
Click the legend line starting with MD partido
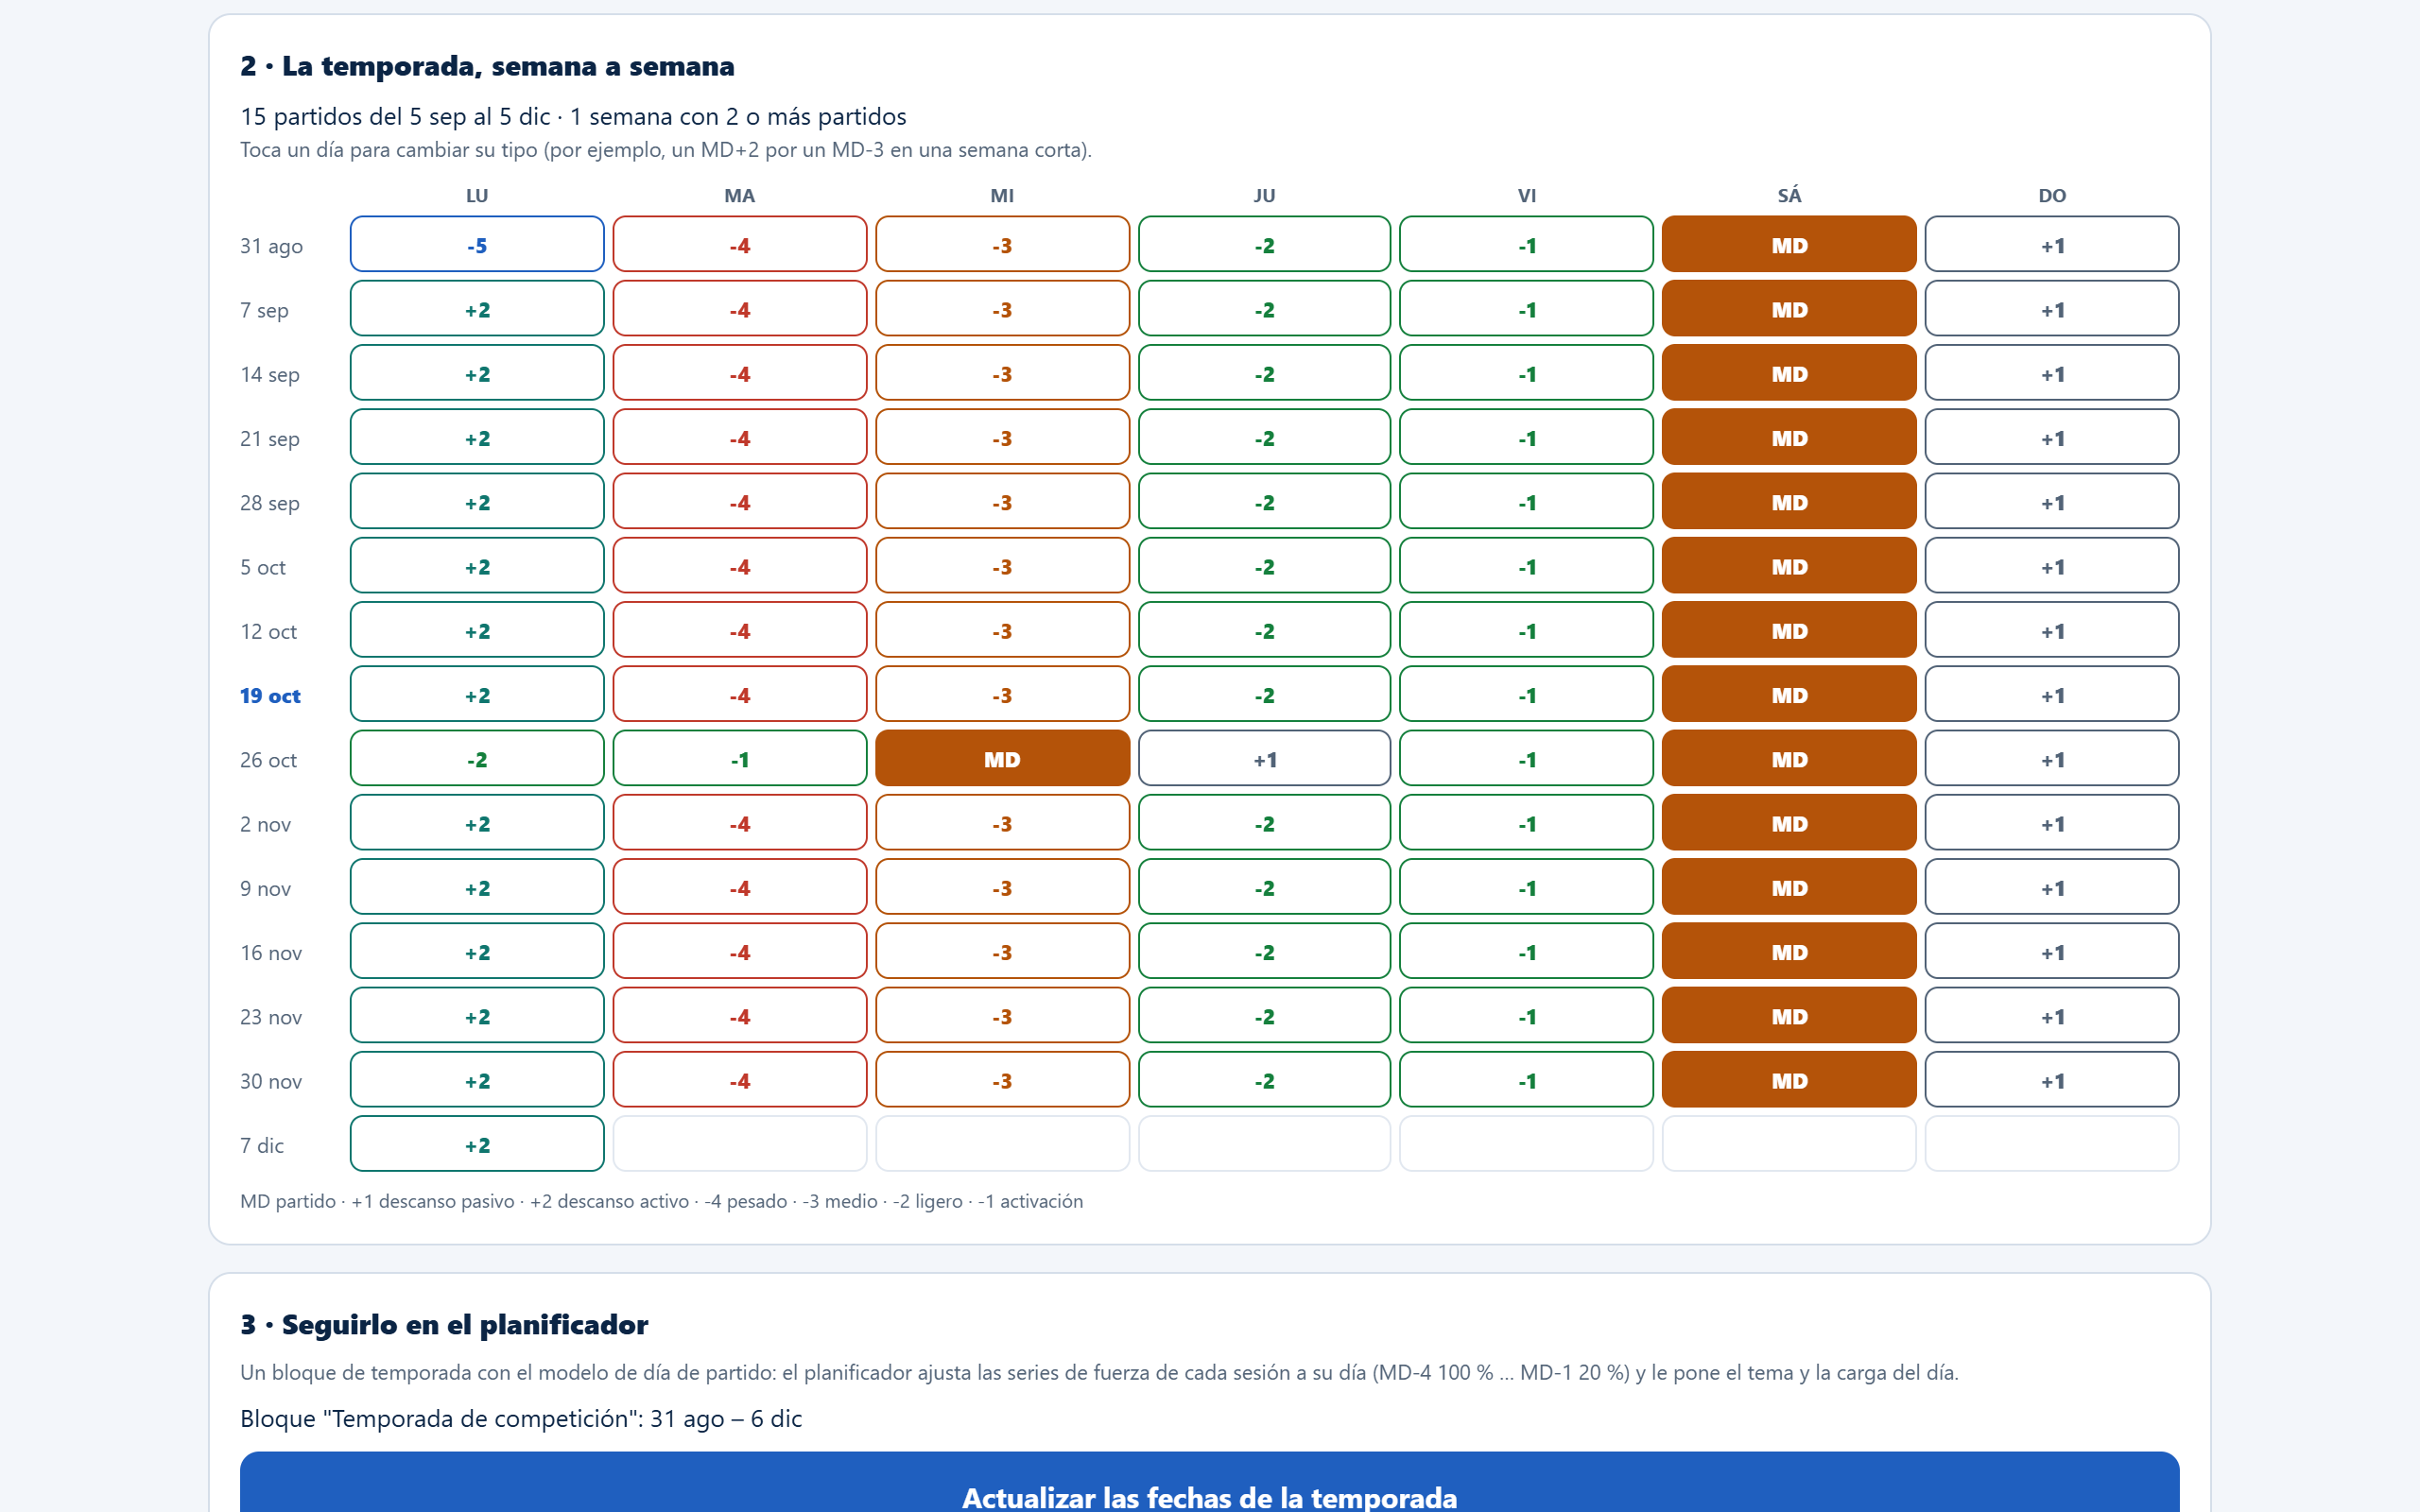tap(661, 1201)
